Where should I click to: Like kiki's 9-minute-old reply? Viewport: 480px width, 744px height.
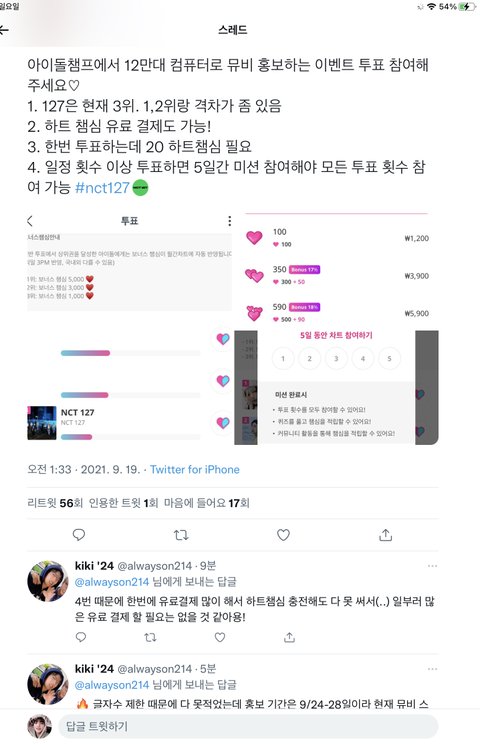(220, 637)
